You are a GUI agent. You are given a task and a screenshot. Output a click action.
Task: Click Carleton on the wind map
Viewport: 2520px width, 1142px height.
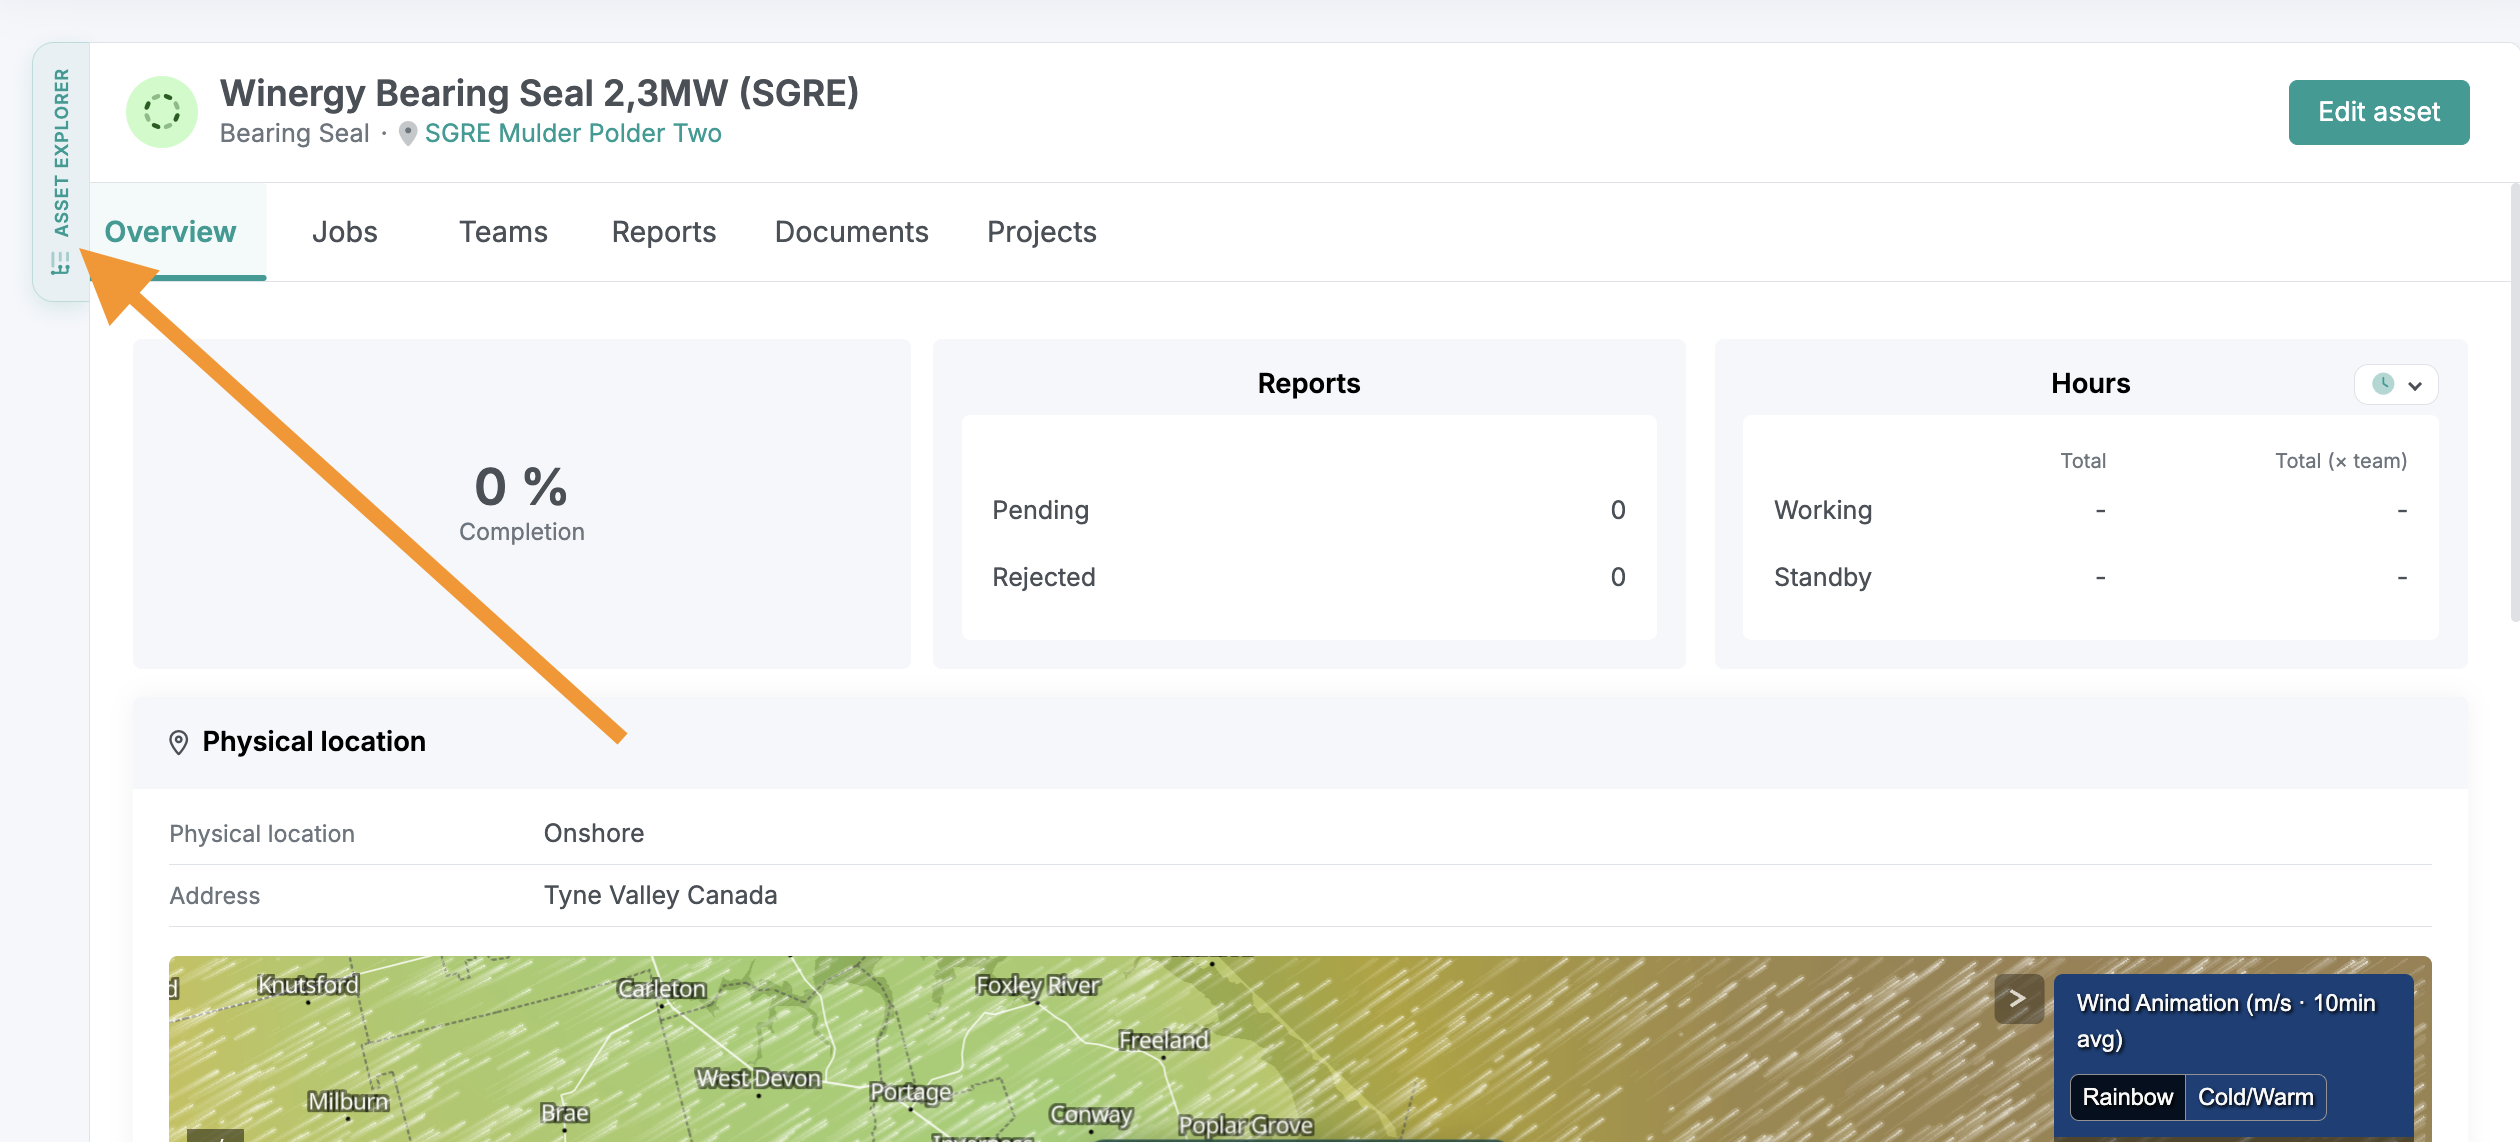pyautogui.click(x=662, y=989)
